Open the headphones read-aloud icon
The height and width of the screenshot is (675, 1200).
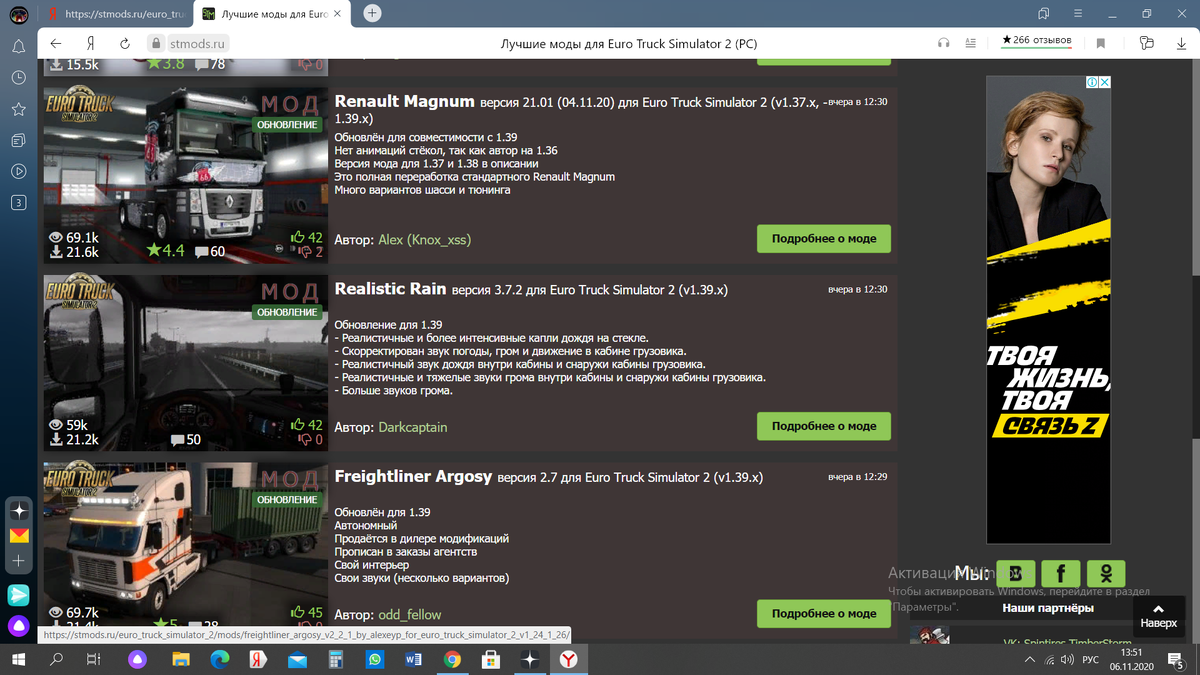943,43
